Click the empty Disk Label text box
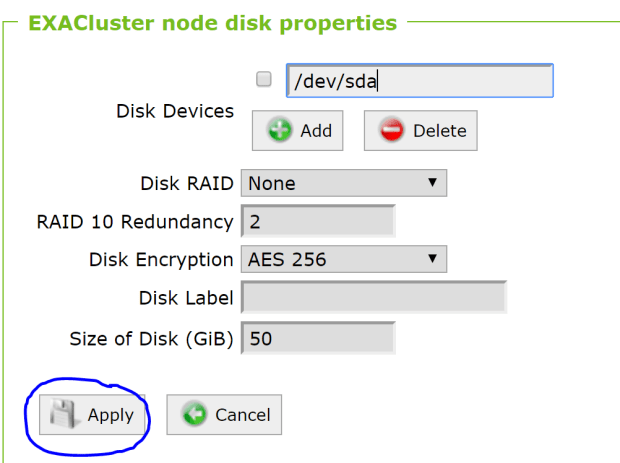The height and width of the screenshot is (463, 620). tap(373, 298)
